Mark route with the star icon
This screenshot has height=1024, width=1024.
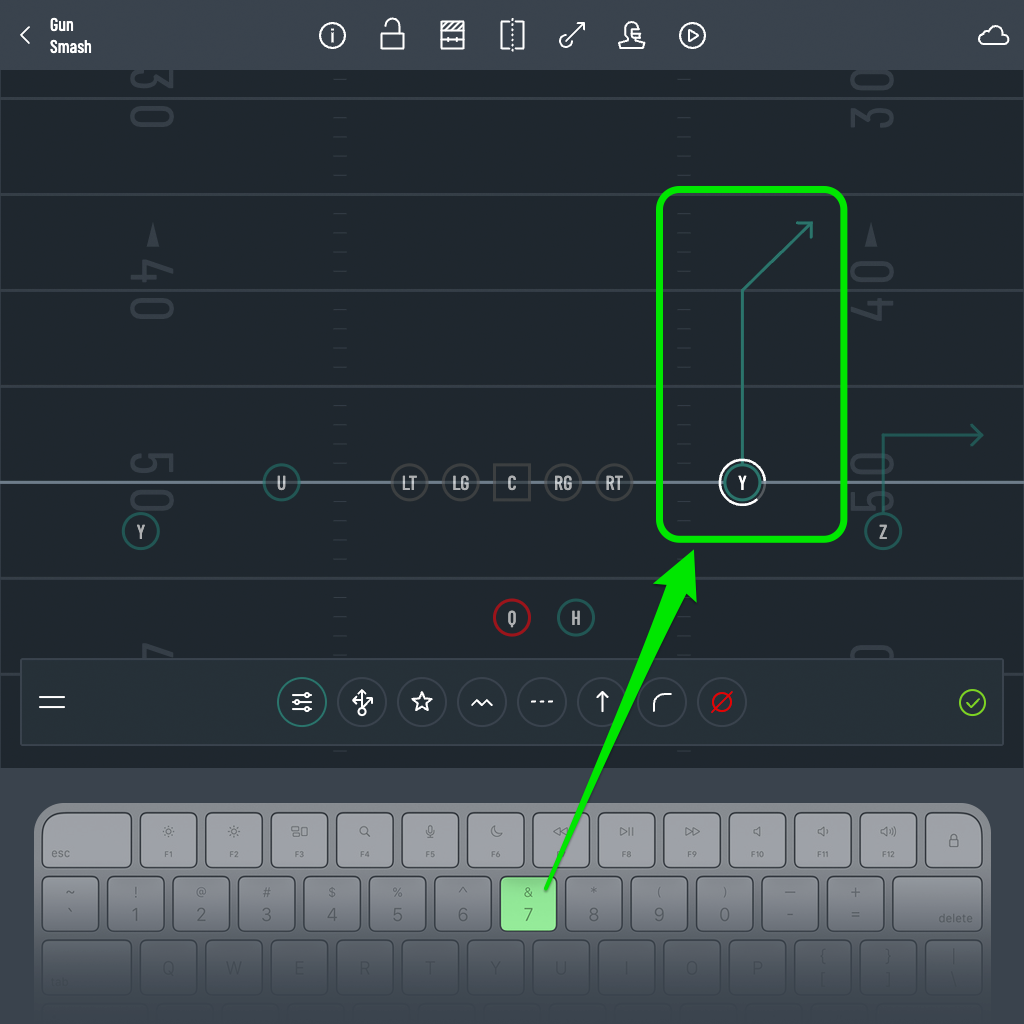pyautogui.click(x=422, y=702)
